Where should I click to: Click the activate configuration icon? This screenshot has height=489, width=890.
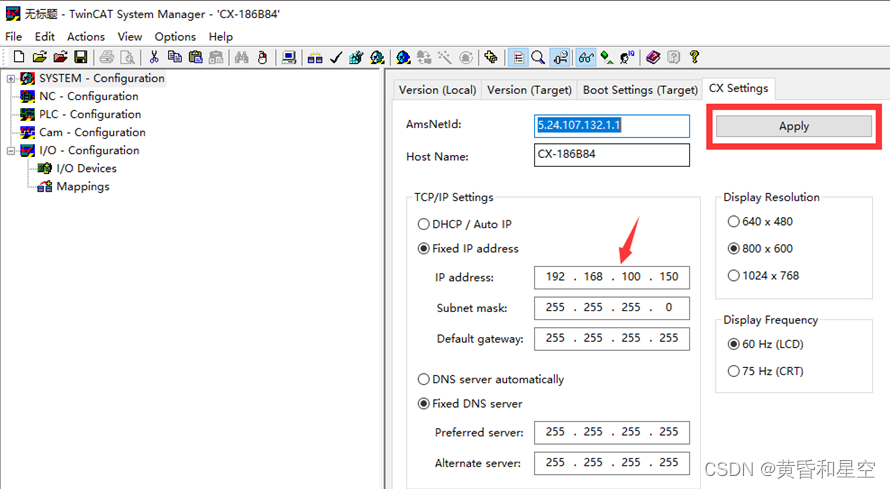click(356, 57)
